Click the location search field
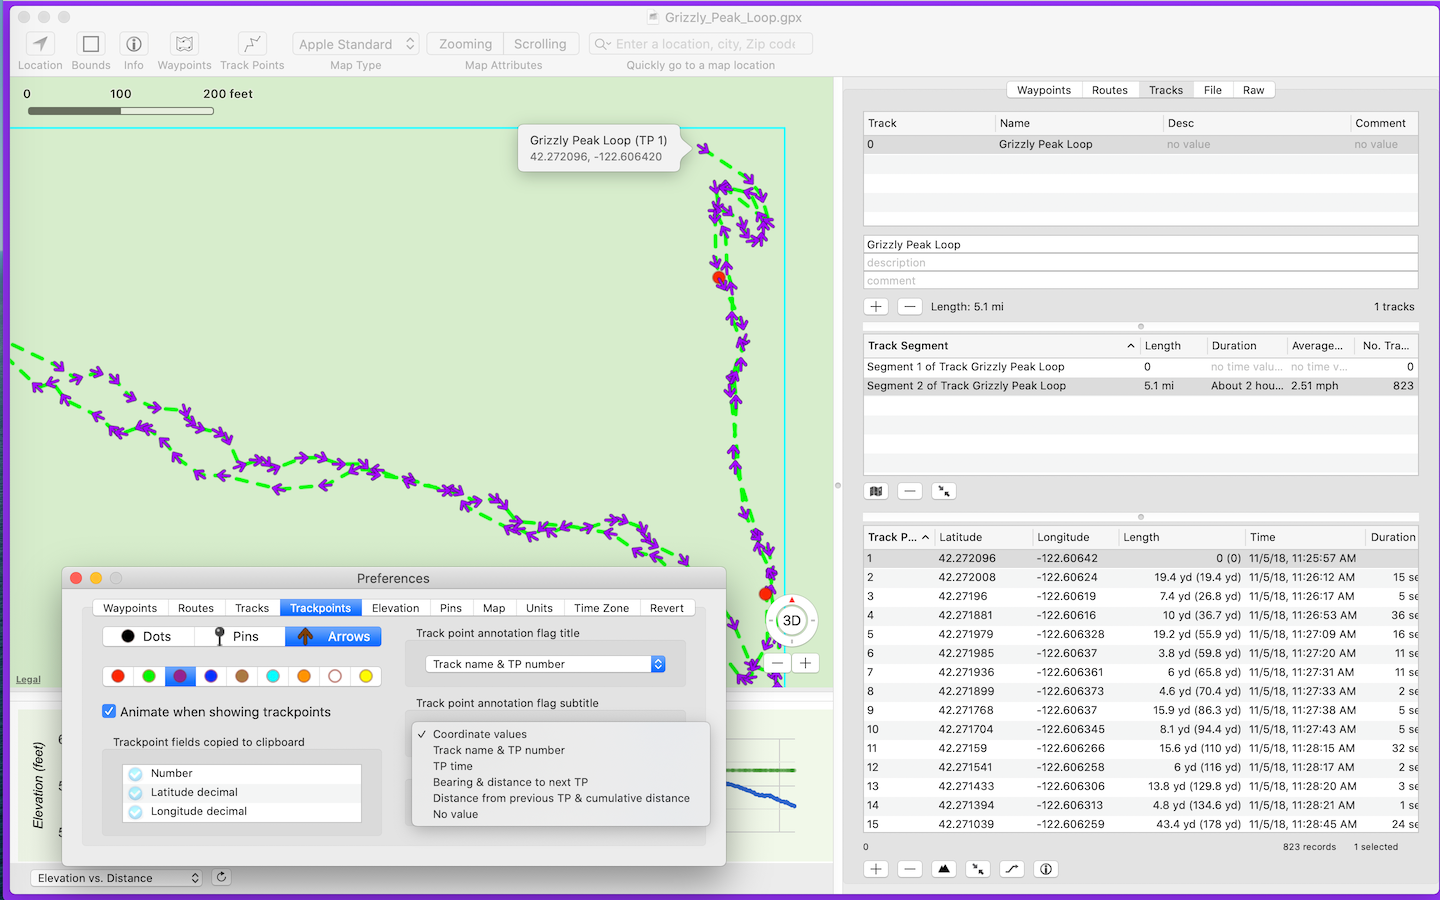Viewport: 1440px width, 900px height. [700, 43]
